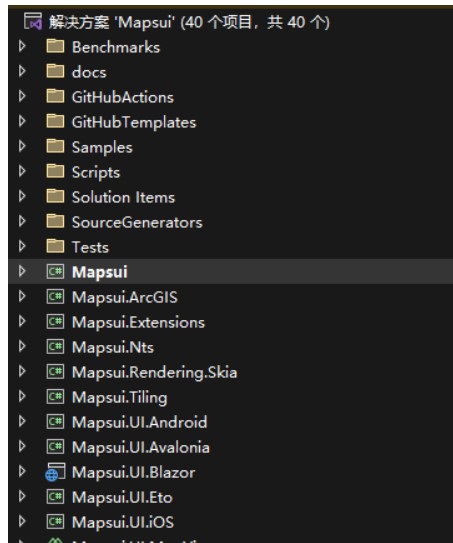453x543 pixels.
Task: Select the Mapsui.Rendering.Skia project name
Action: [154, 373]
